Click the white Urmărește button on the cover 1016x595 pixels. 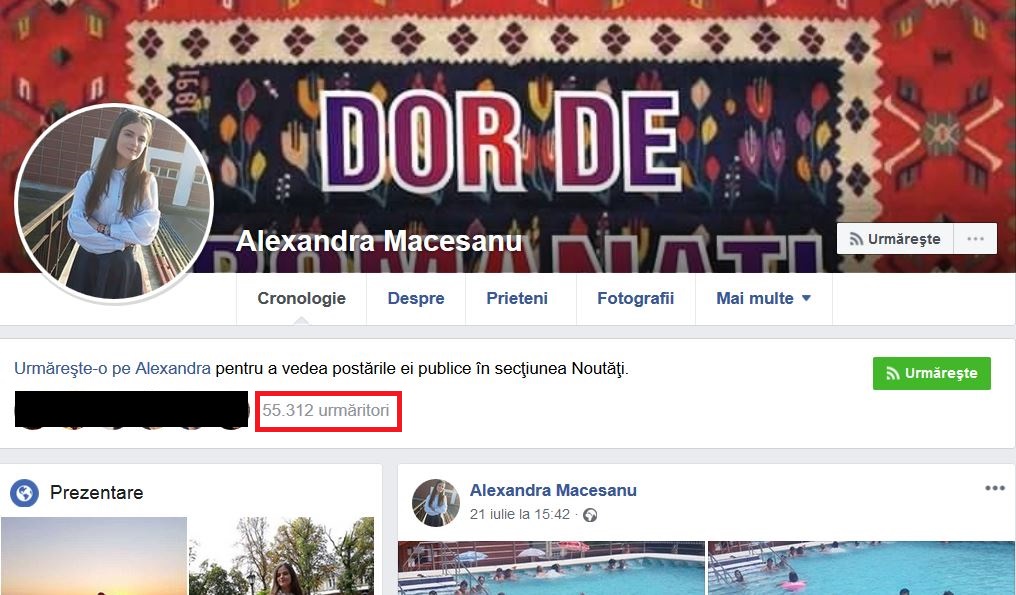point(895,239)
